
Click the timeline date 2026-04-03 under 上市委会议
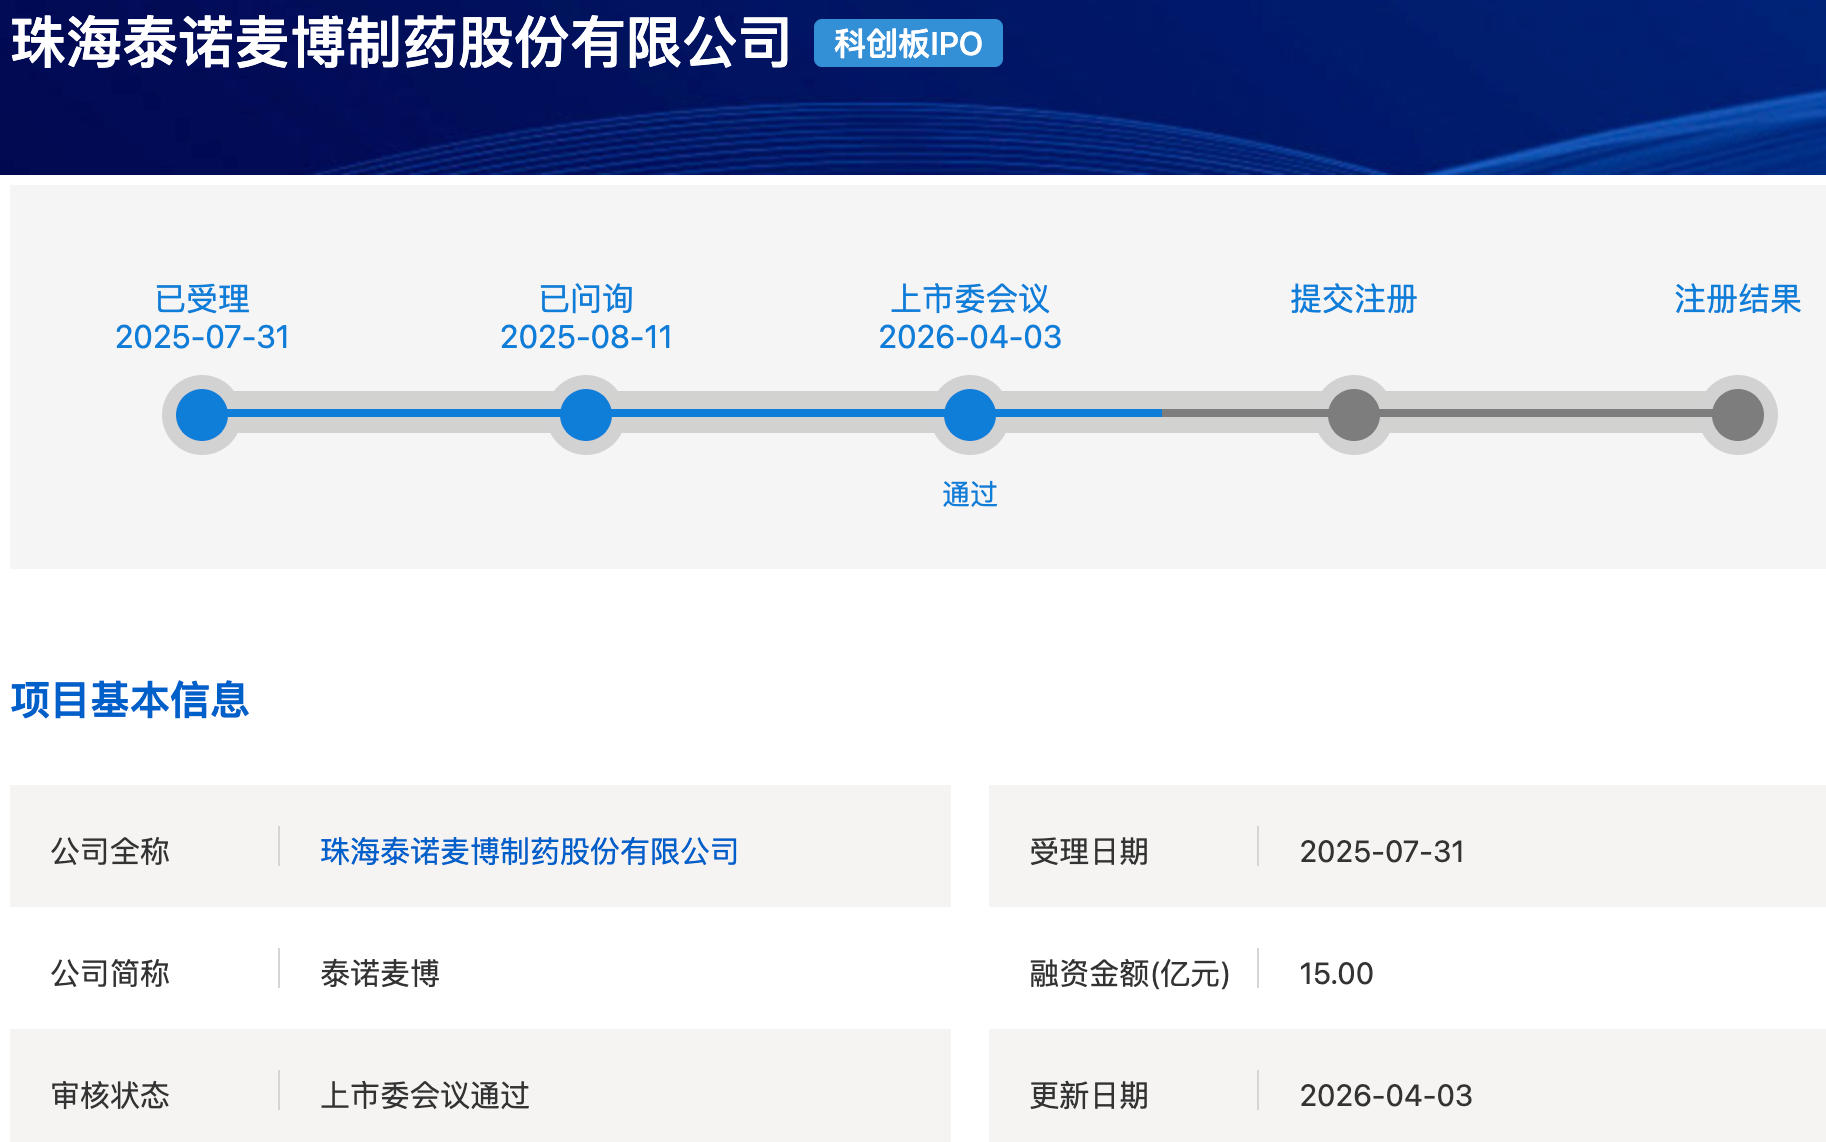click(970, 337)
